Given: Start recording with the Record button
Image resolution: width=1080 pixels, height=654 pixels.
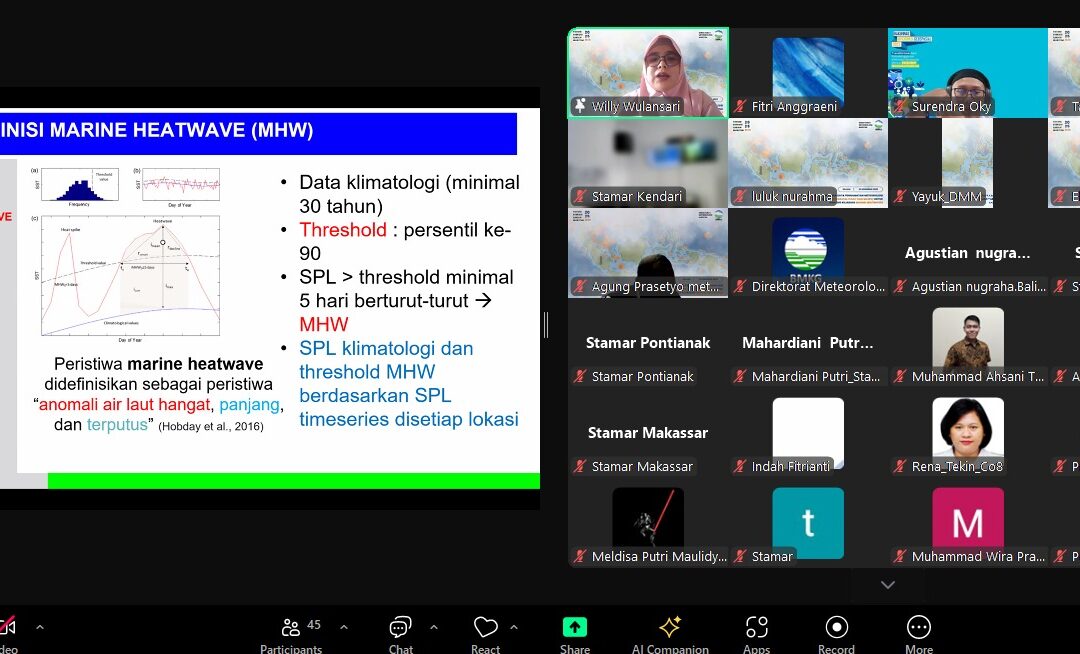Looking at the screenshot, I should [x=836, y=632].
